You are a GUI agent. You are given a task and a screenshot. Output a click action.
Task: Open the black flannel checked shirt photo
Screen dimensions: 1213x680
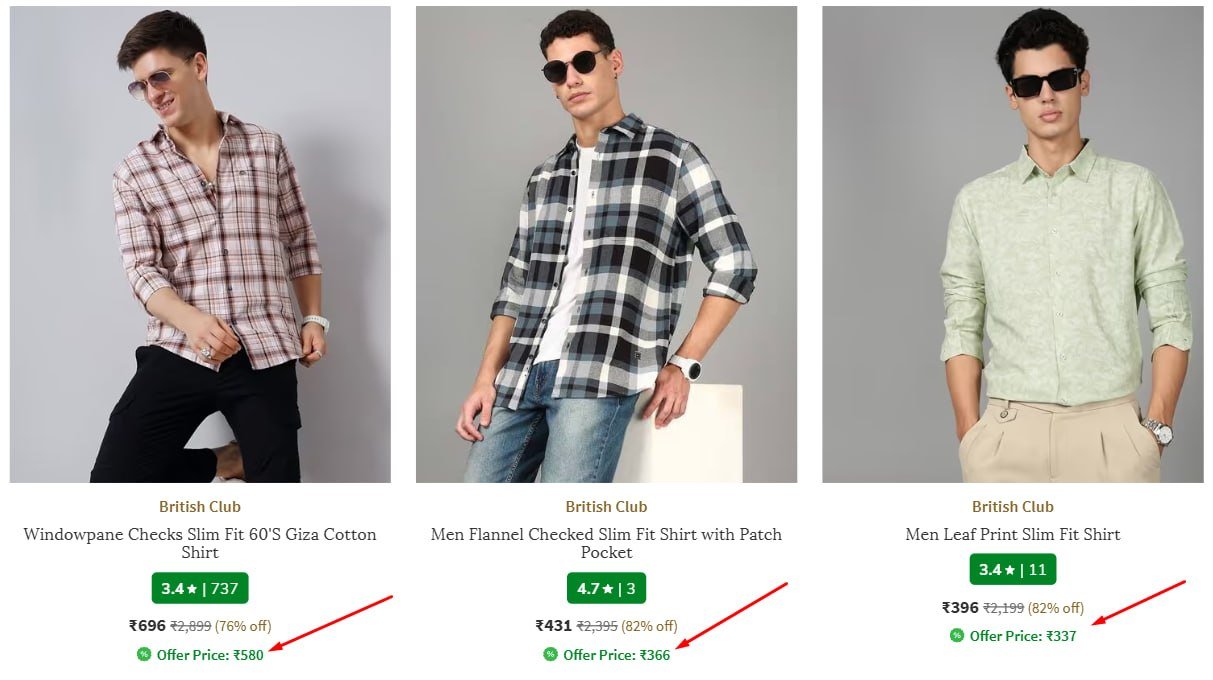607,244
